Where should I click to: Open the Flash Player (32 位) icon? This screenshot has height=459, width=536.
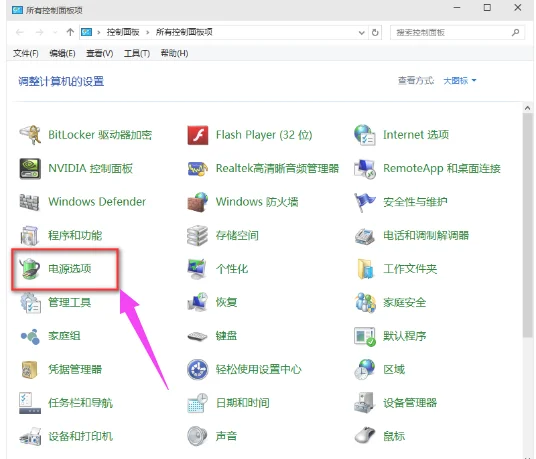point(198,135)
